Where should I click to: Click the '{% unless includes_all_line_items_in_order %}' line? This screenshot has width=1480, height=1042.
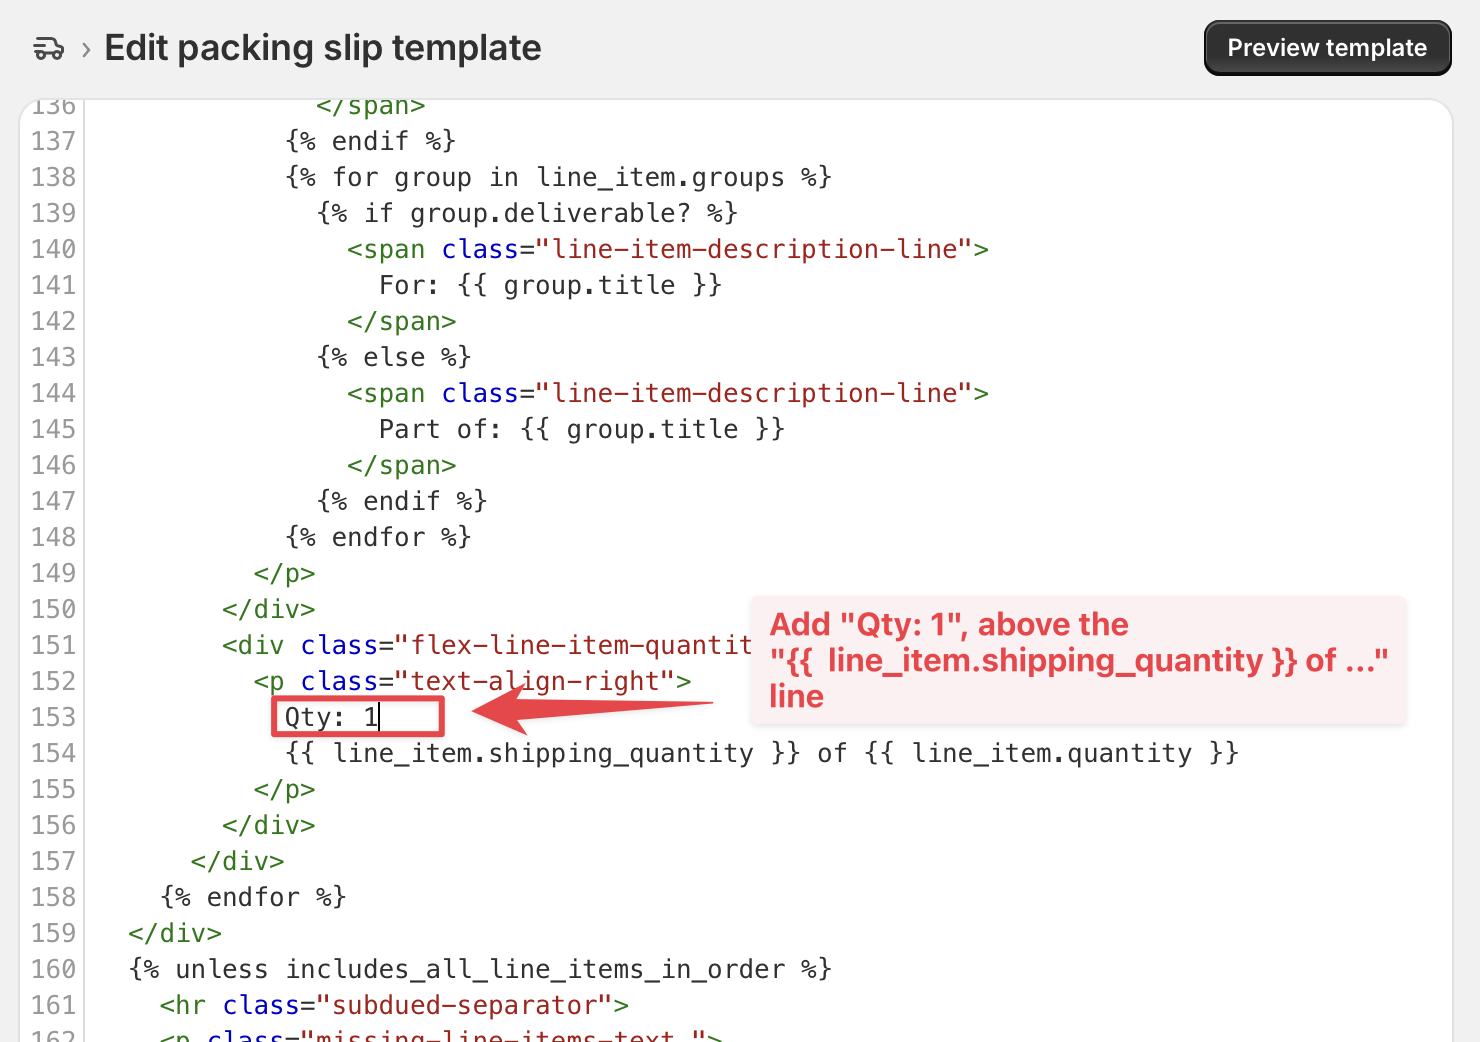[478, 969]
